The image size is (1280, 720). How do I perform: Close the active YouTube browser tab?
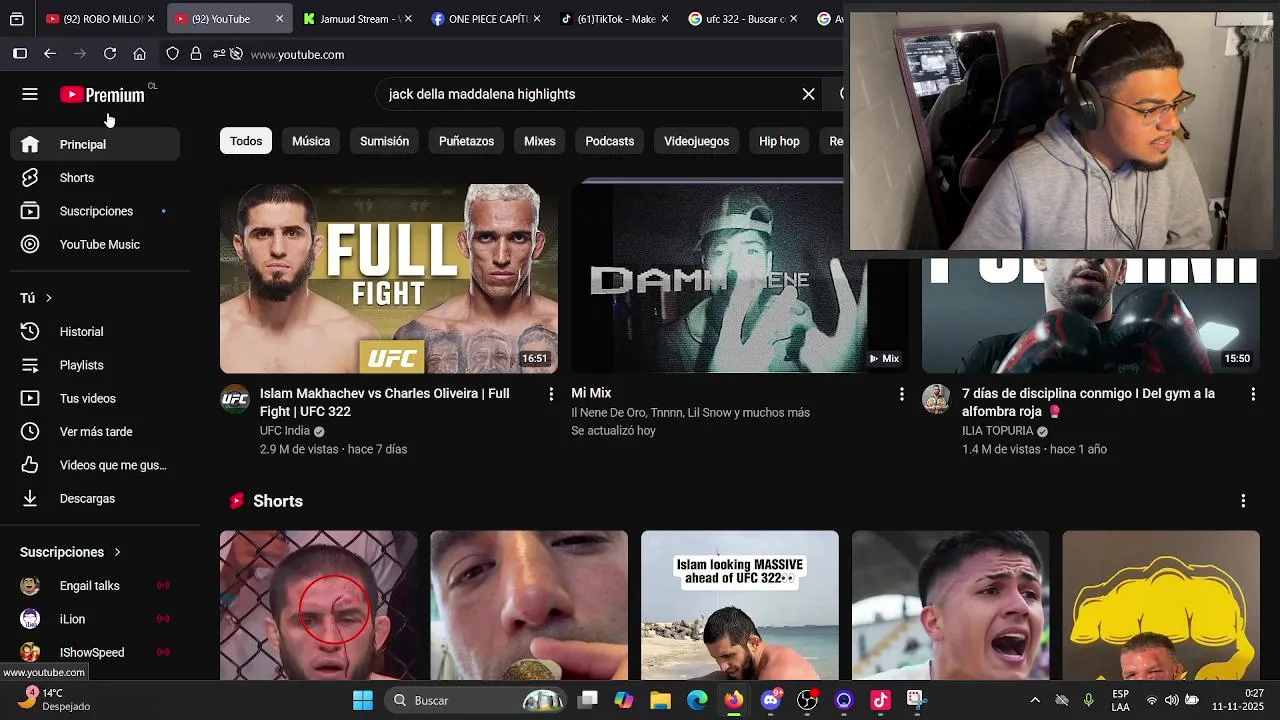tap(279, 19)
